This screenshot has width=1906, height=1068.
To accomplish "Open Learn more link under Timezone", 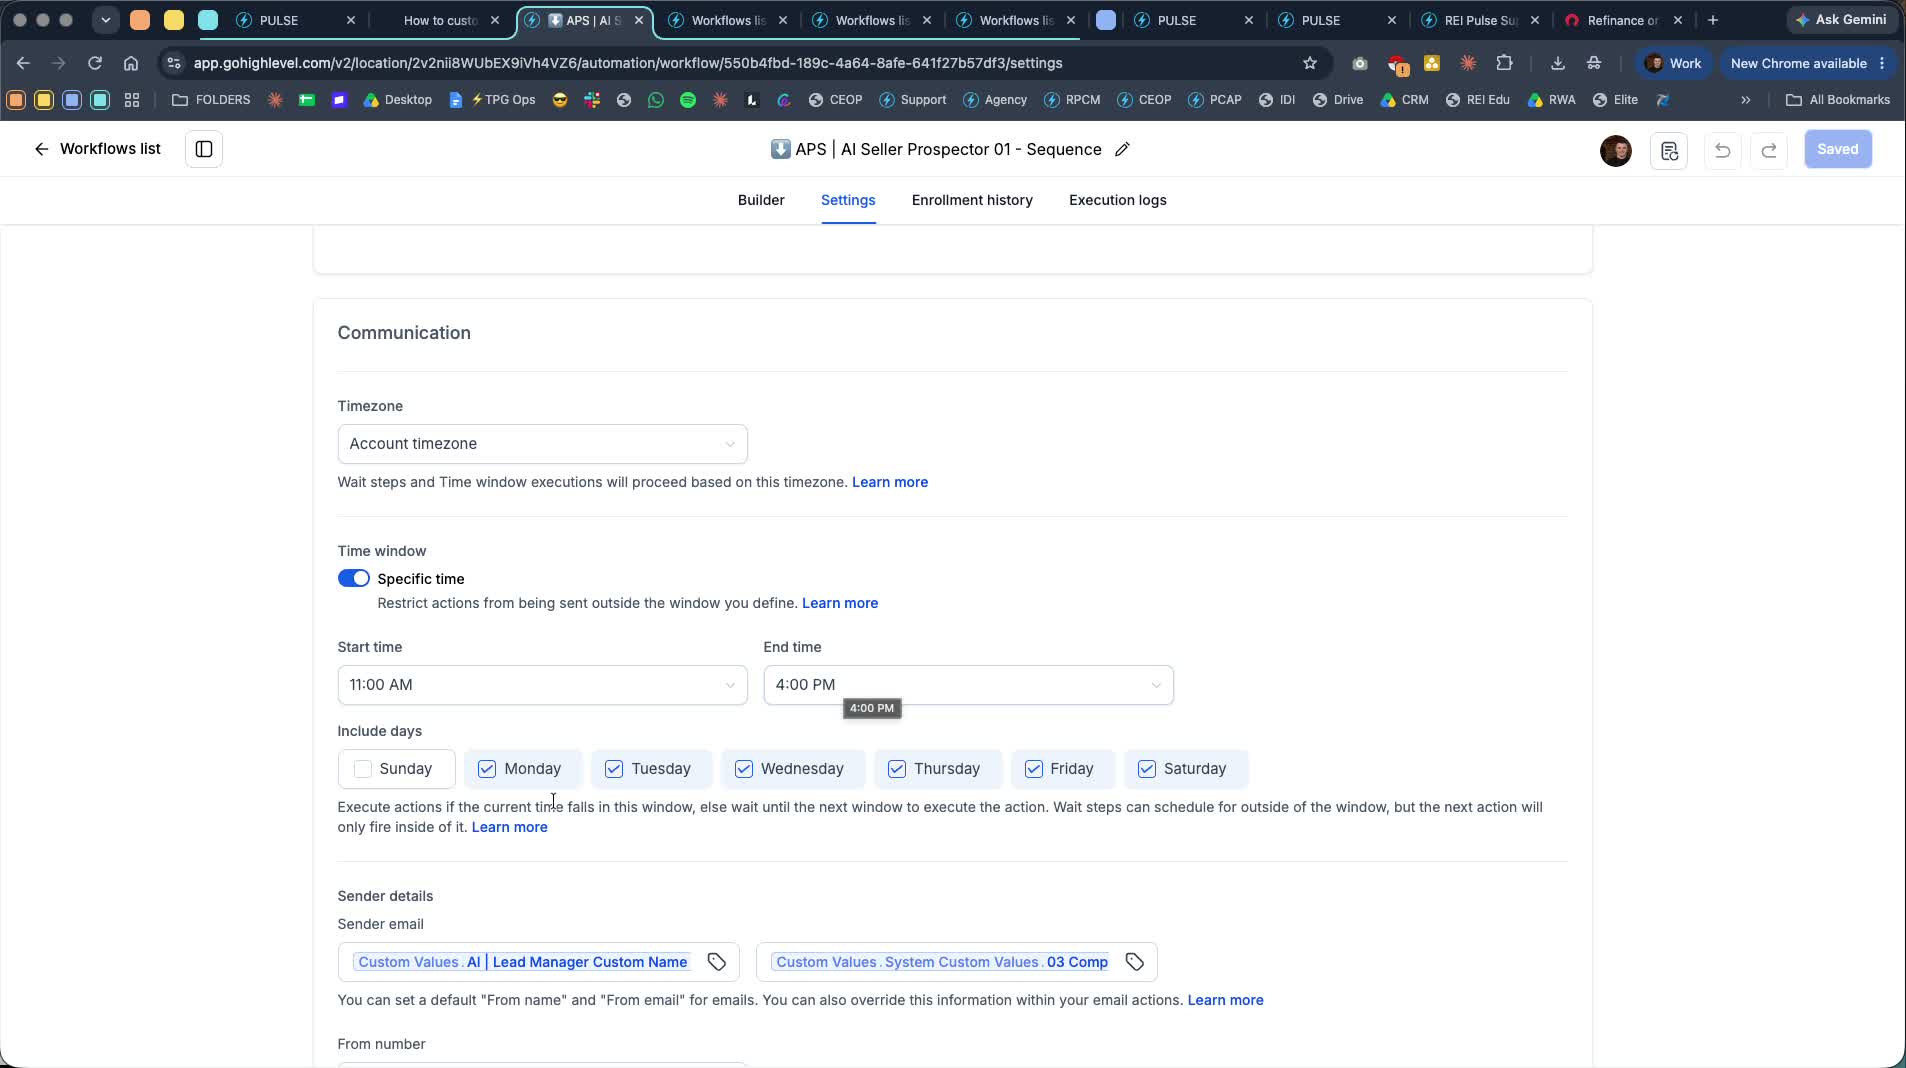I will 890,482.
